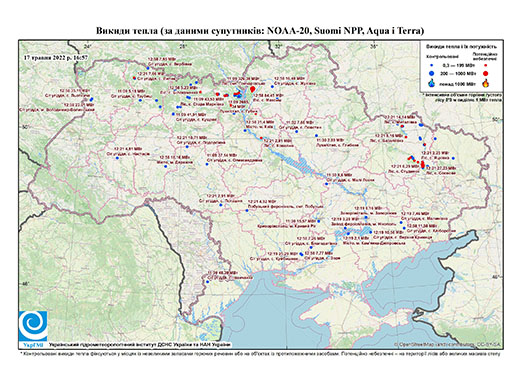
Task: Click the map title mentioning NOAA-20
Action: (x=260, y=31)
